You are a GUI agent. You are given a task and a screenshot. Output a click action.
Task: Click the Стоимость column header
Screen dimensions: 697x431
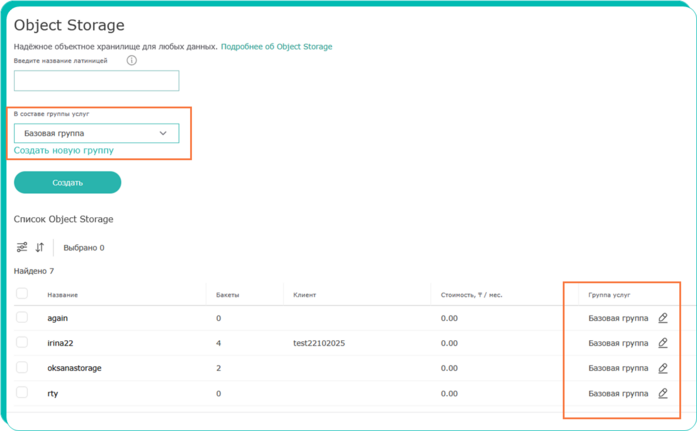click(472, 295)
